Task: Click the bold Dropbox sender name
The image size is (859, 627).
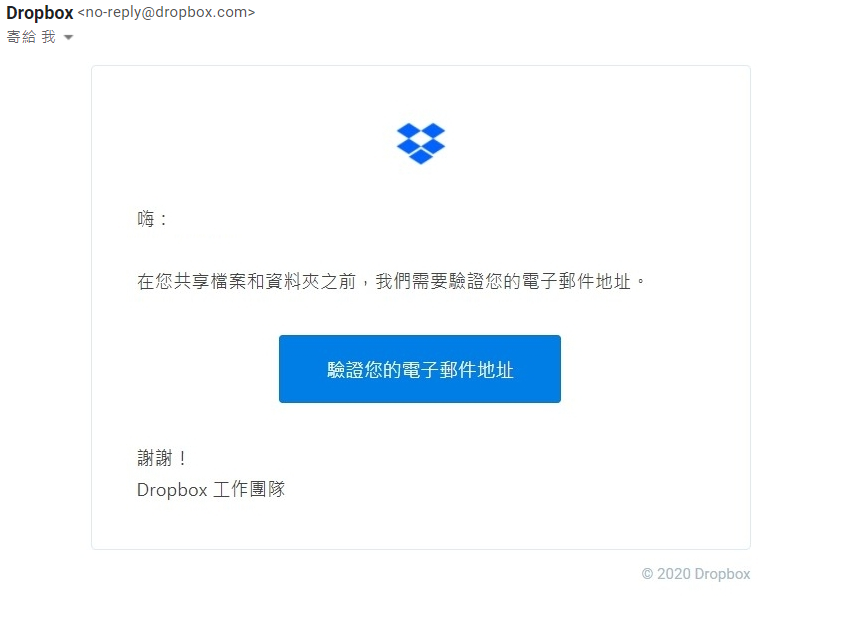Action: click(x=39, y=13)
